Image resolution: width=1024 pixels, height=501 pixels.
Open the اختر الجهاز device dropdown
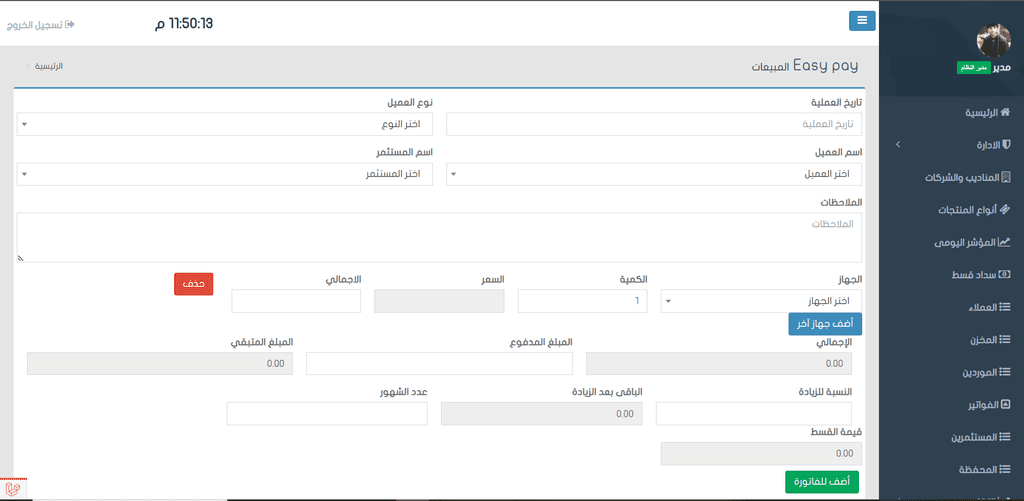pyautogui.click(x=761, y=301)
